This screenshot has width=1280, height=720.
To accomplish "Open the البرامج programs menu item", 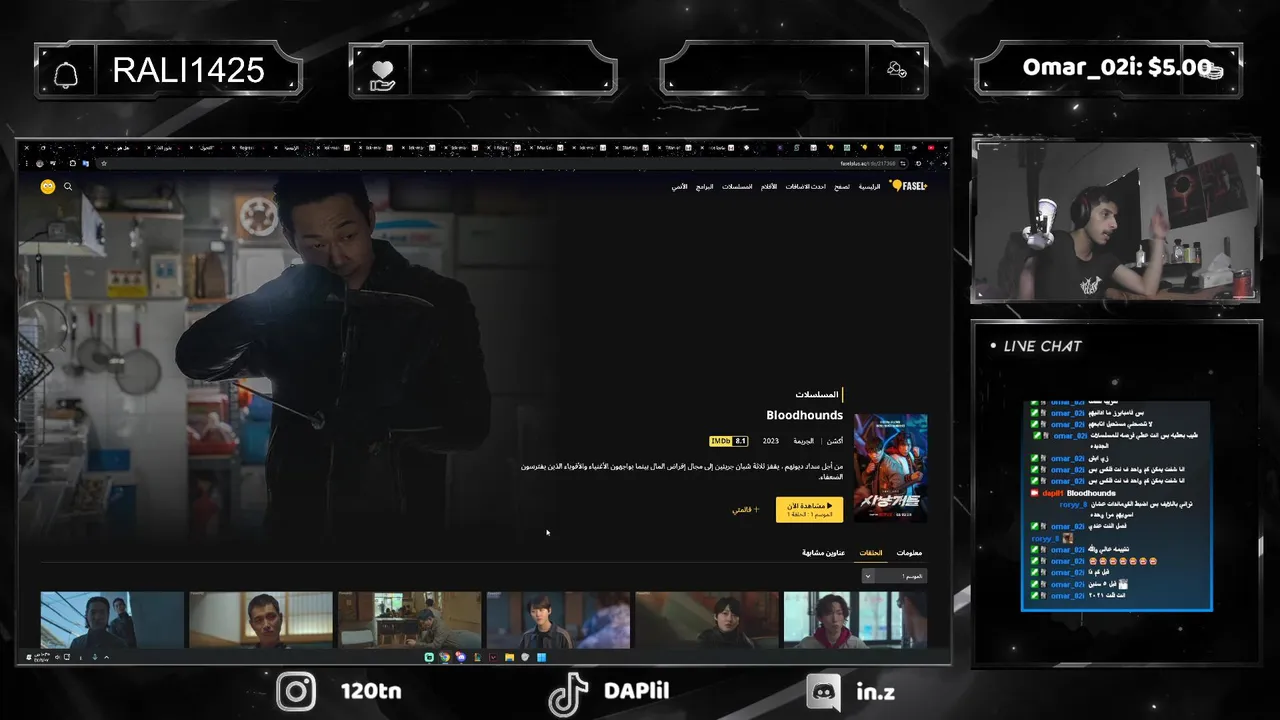I will click(705, 187).
